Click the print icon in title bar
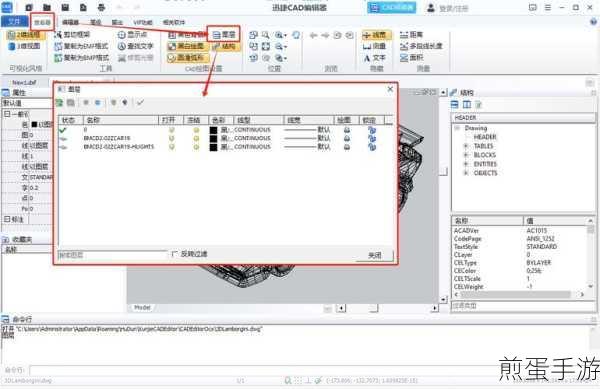The image size is (600, 389). click(101, 7)
